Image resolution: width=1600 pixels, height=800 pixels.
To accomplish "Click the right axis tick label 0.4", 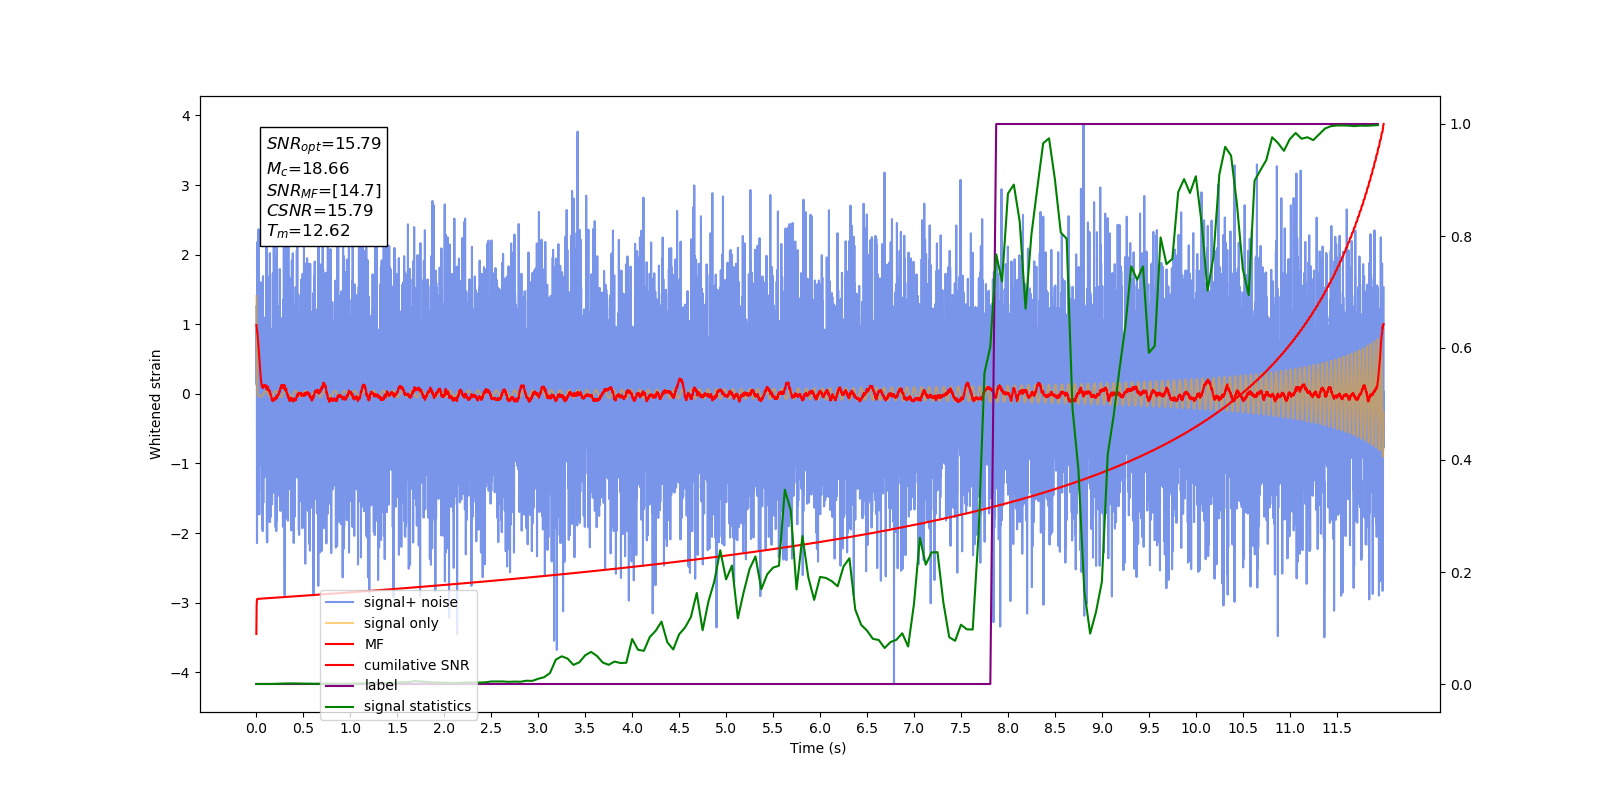I will [1461, 461].
